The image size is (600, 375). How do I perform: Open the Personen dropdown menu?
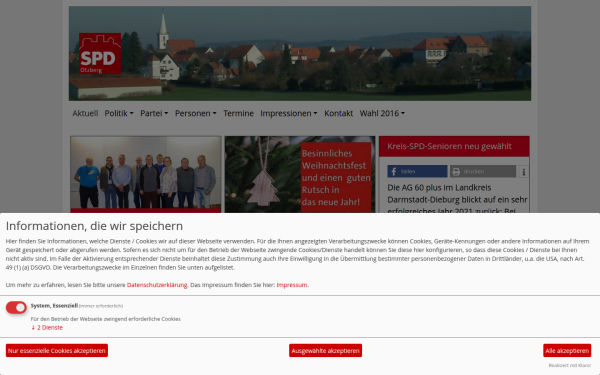(196, 113)
